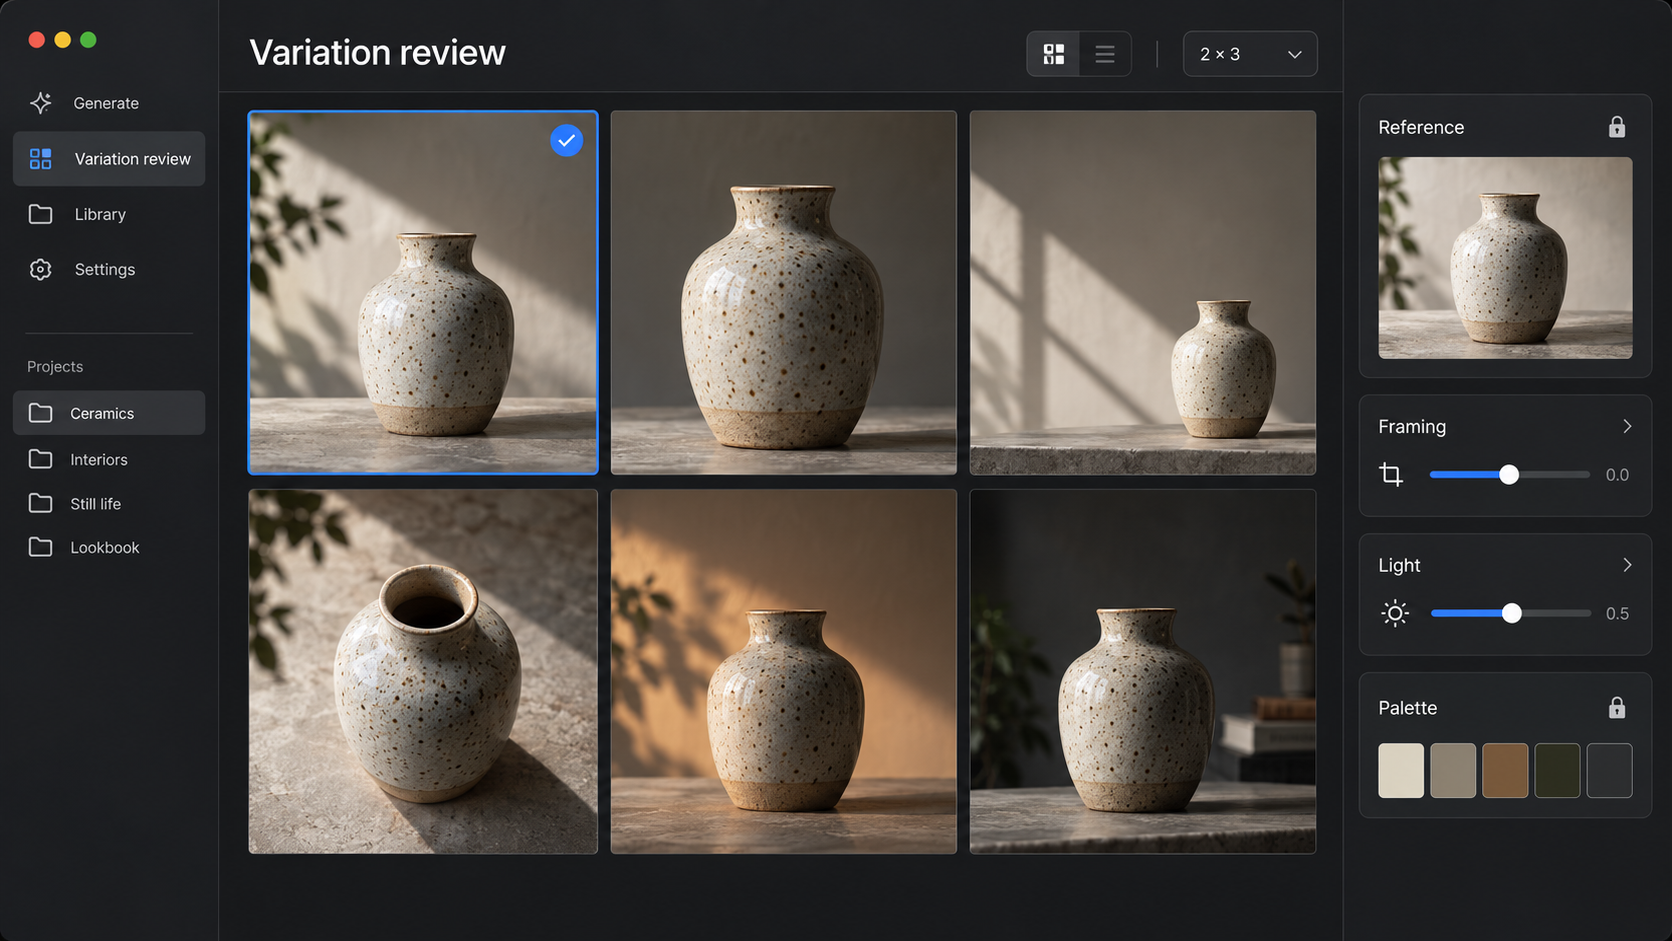The width and height of the screenshot is (1672, 941).
Task: Click the Library folder icon
Action: [x=40, y=214]
